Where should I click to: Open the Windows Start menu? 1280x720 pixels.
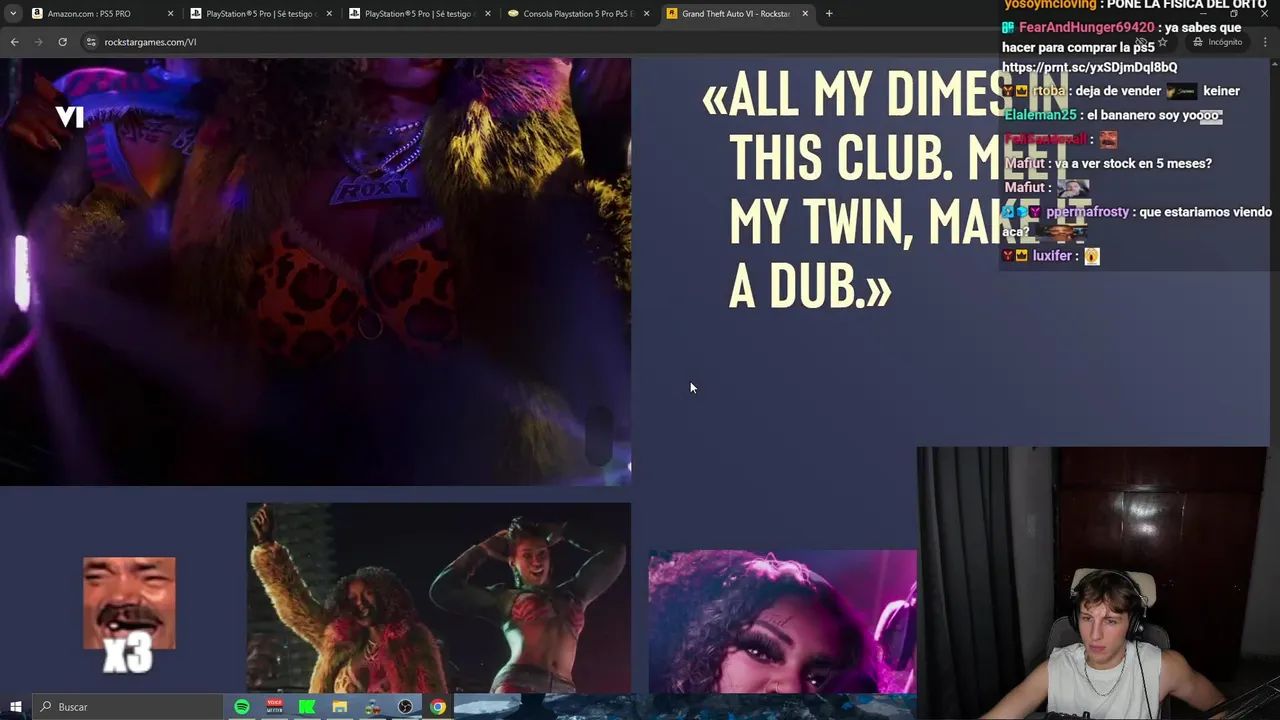pos(16,707)
